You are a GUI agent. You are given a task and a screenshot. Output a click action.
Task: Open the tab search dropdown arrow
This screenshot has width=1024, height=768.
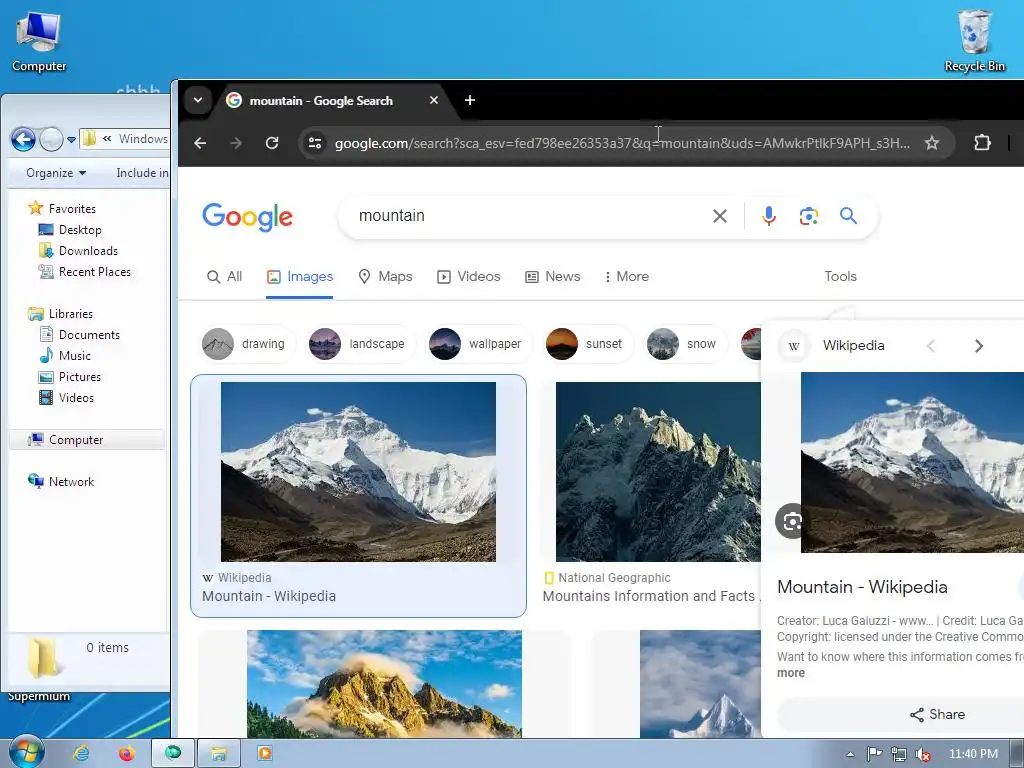click(197, 100)
